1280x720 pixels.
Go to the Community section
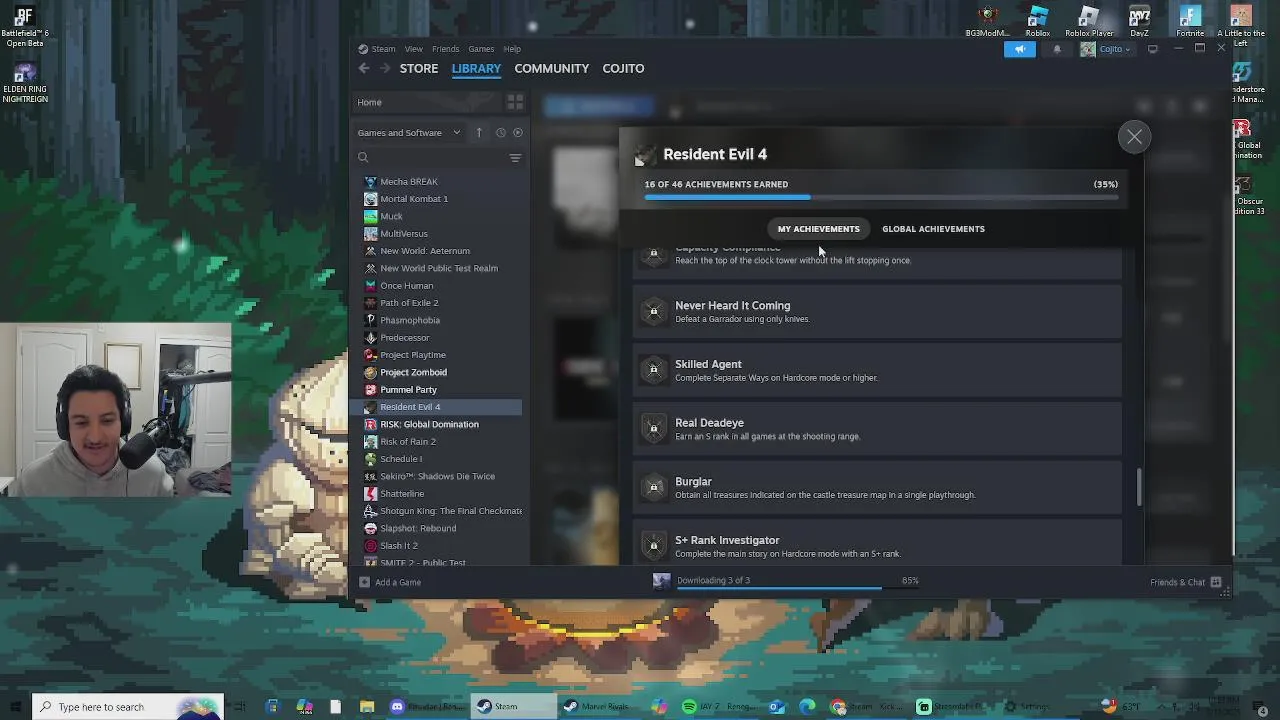[551, 68]
